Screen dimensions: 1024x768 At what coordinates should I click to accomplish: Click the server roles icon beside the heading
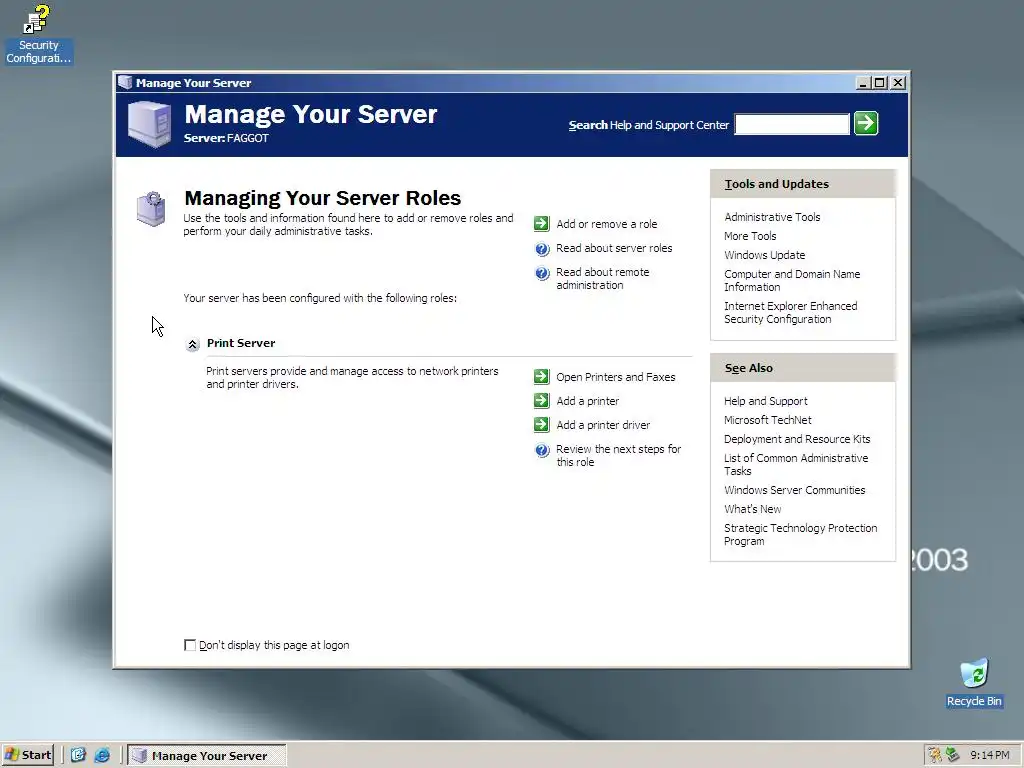click(x=151, y=209)
